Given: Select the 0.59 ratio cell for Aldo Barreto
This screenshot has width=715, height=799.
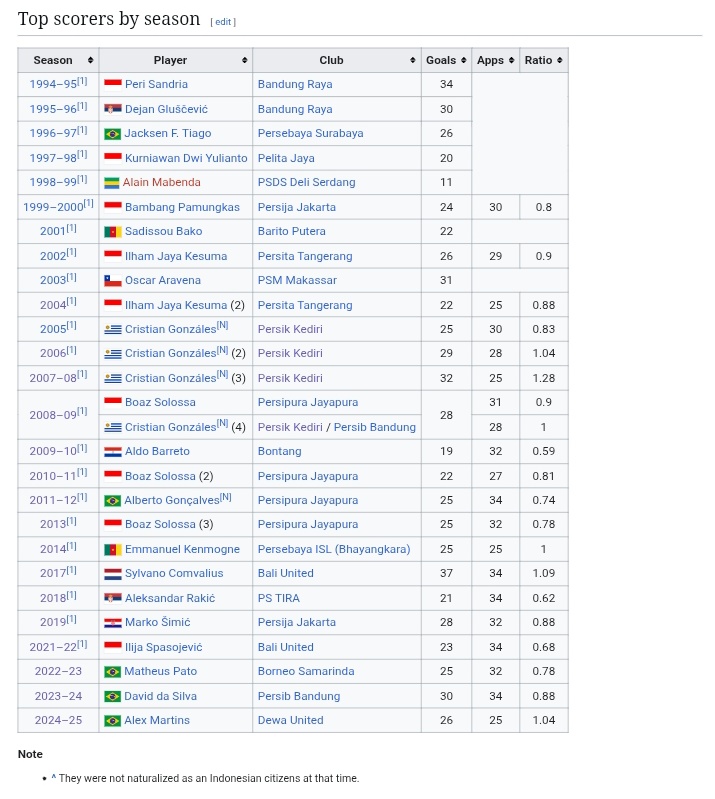Looking at the screenshot, I should pyautogui.click(x=543, y=451).
